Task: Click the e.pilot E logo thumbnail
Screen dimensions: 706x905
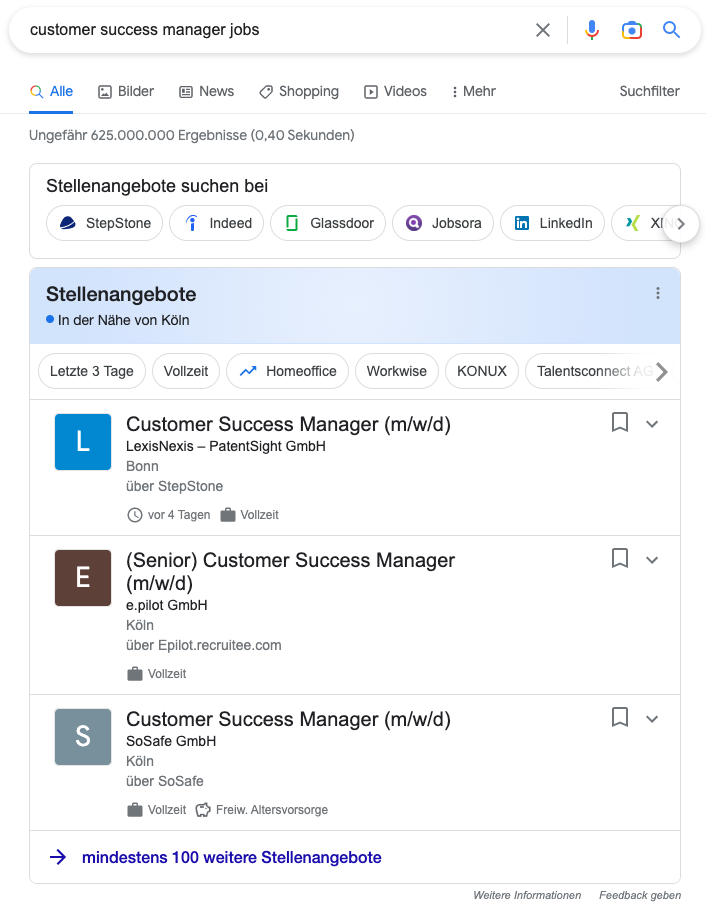Action: (x=83, y=578)
